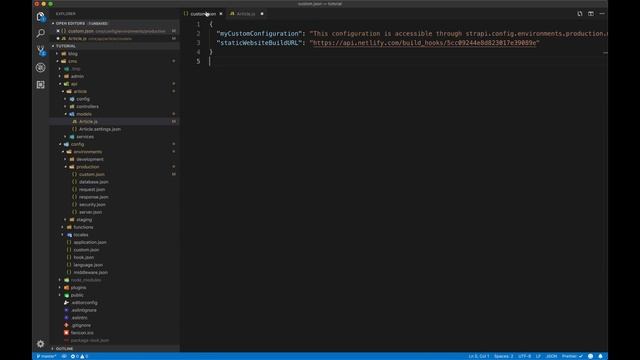Open favicon.ico file
This screenshot has width=640, height=360.
pyautogui.click(x=82, y=333)
